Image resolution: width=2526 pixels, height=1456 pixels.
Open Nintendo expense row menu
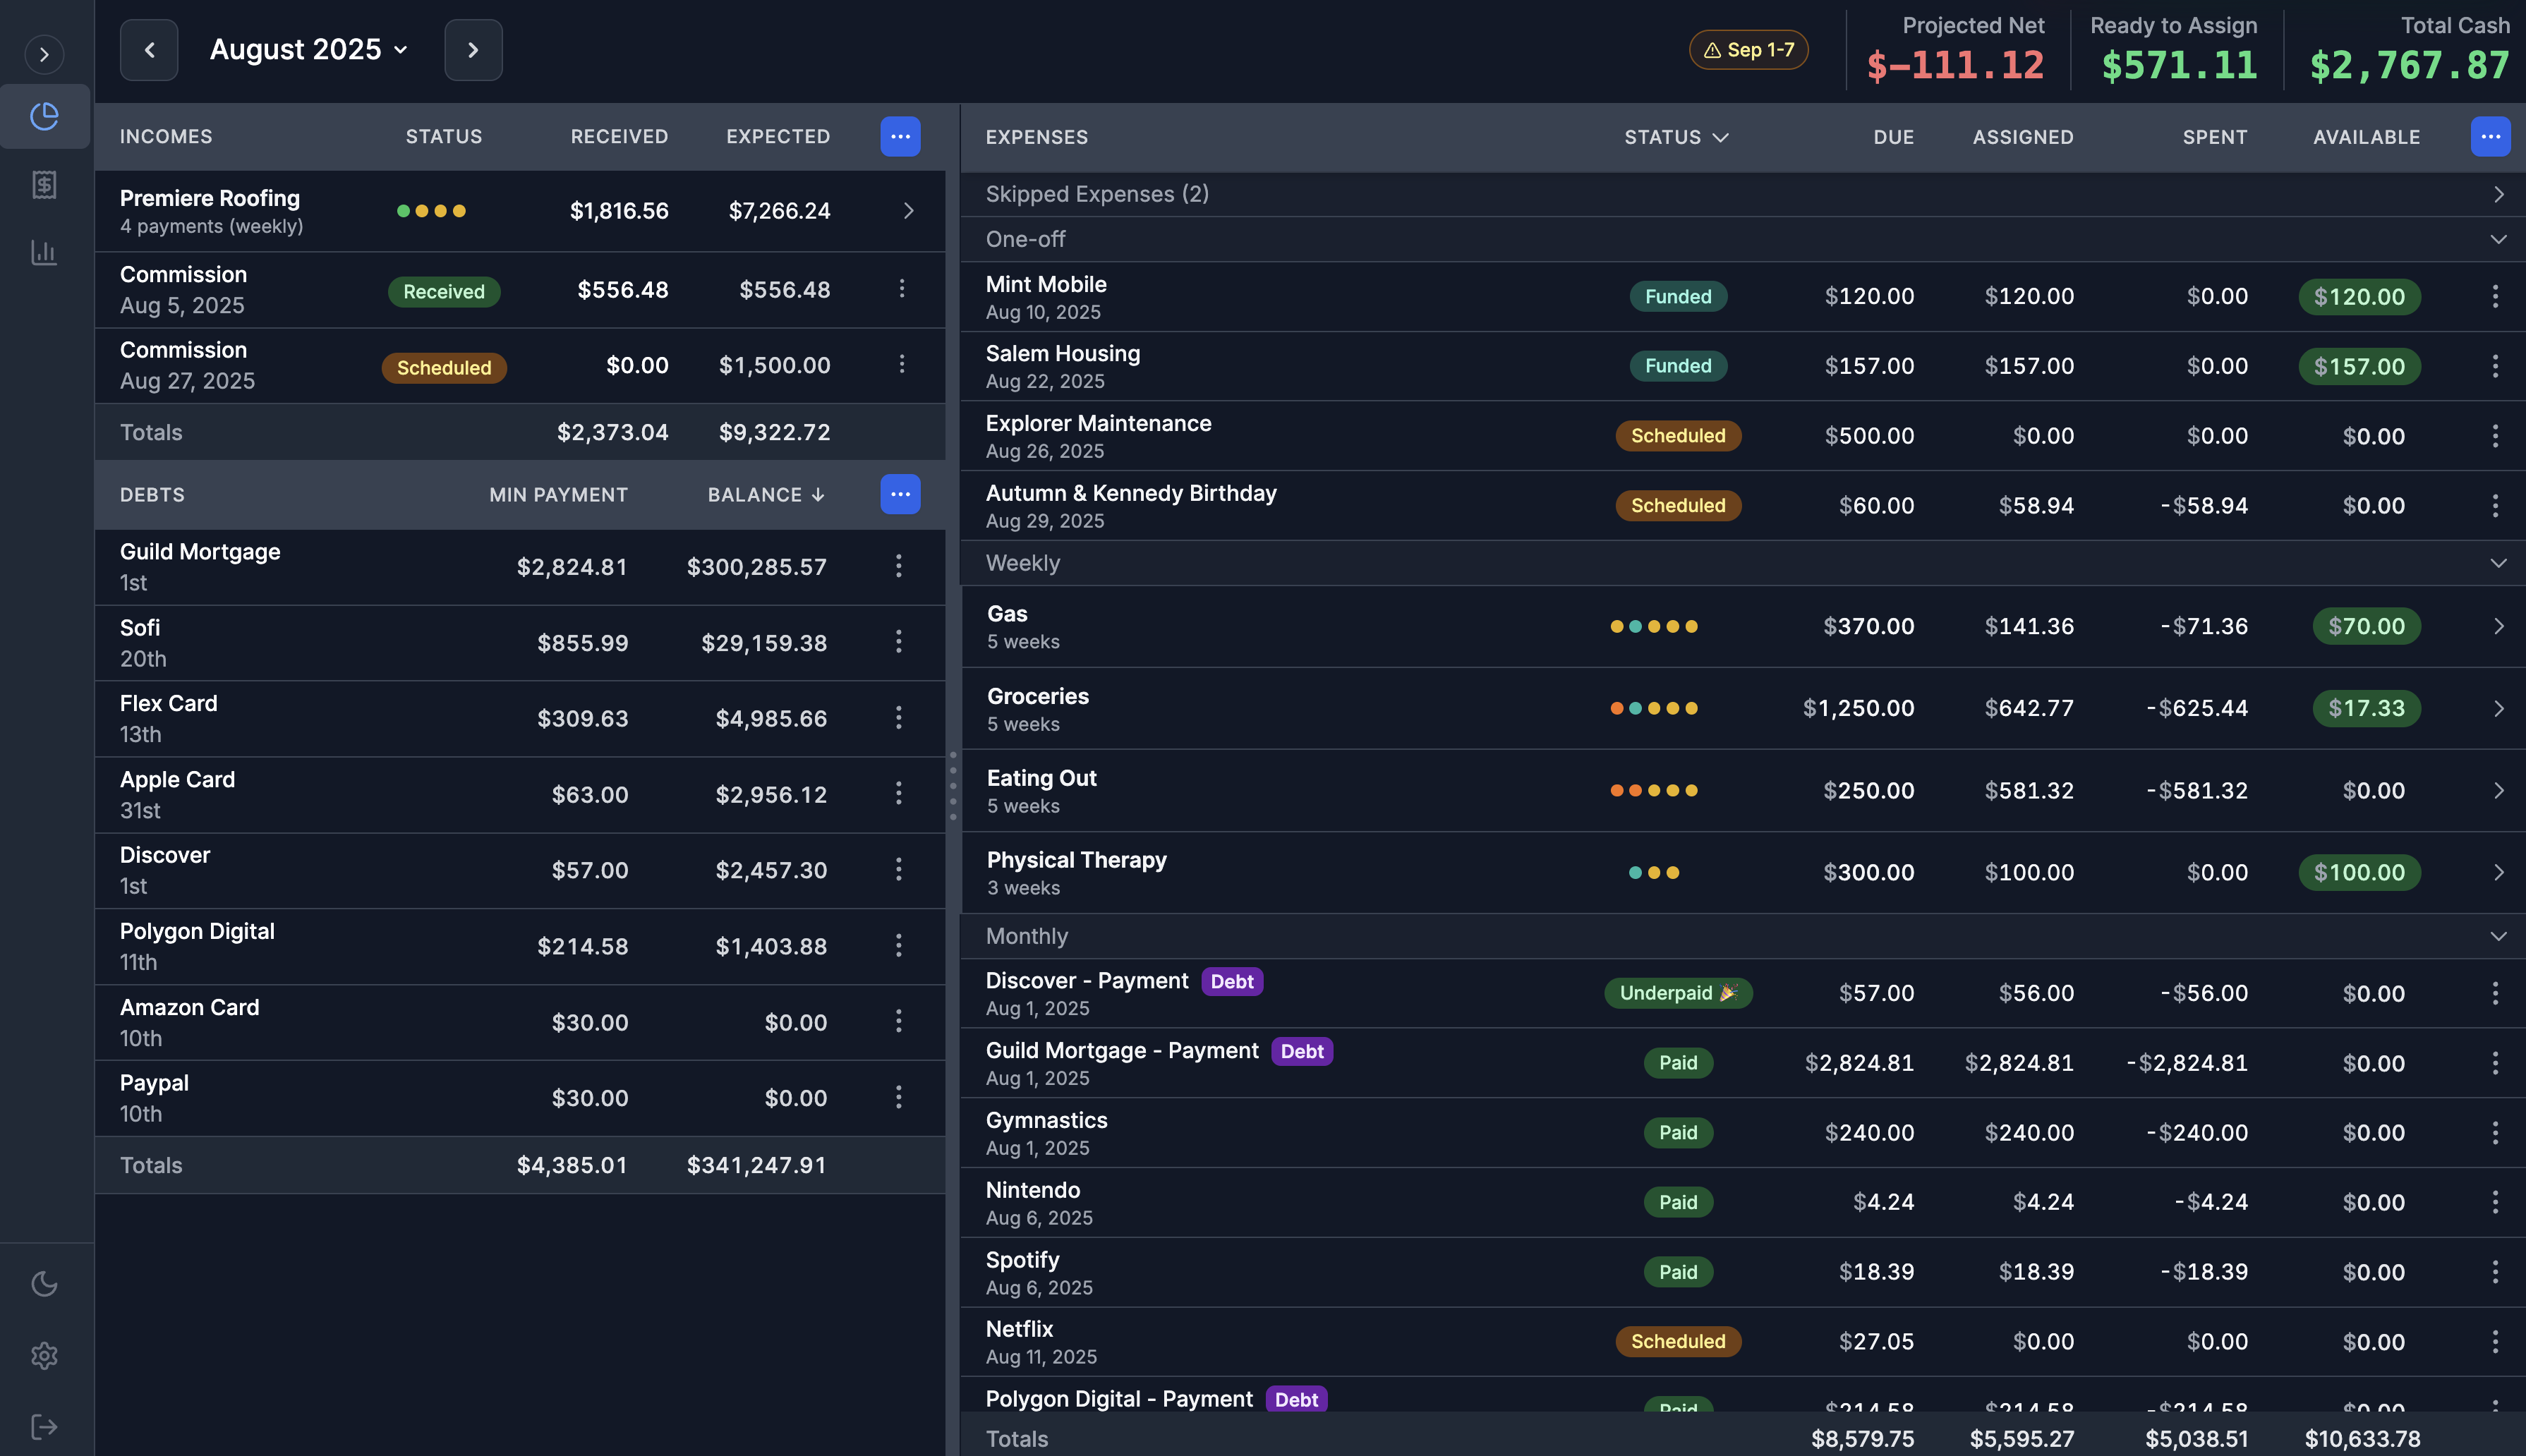tap(2495, 1202)
